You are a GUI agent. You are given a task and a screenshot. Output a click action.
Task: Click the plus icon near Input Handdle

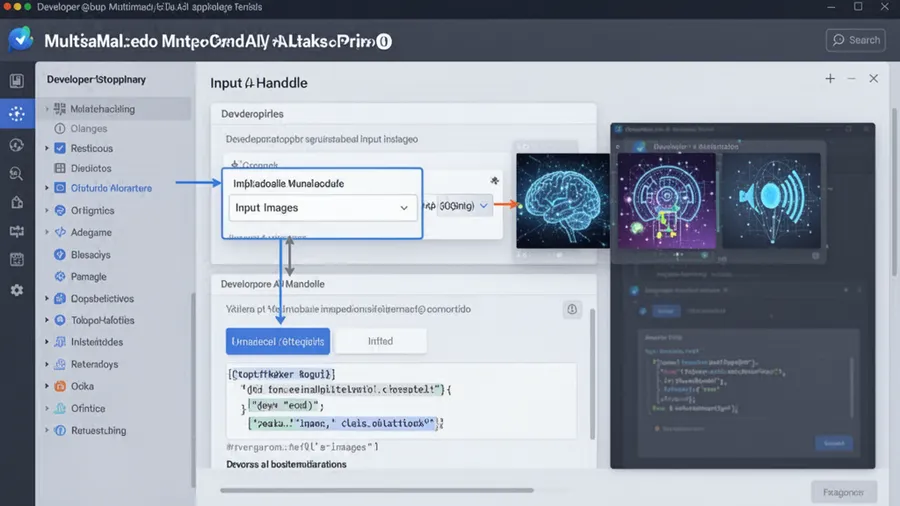pyautogui.click(x=830, y=79)
